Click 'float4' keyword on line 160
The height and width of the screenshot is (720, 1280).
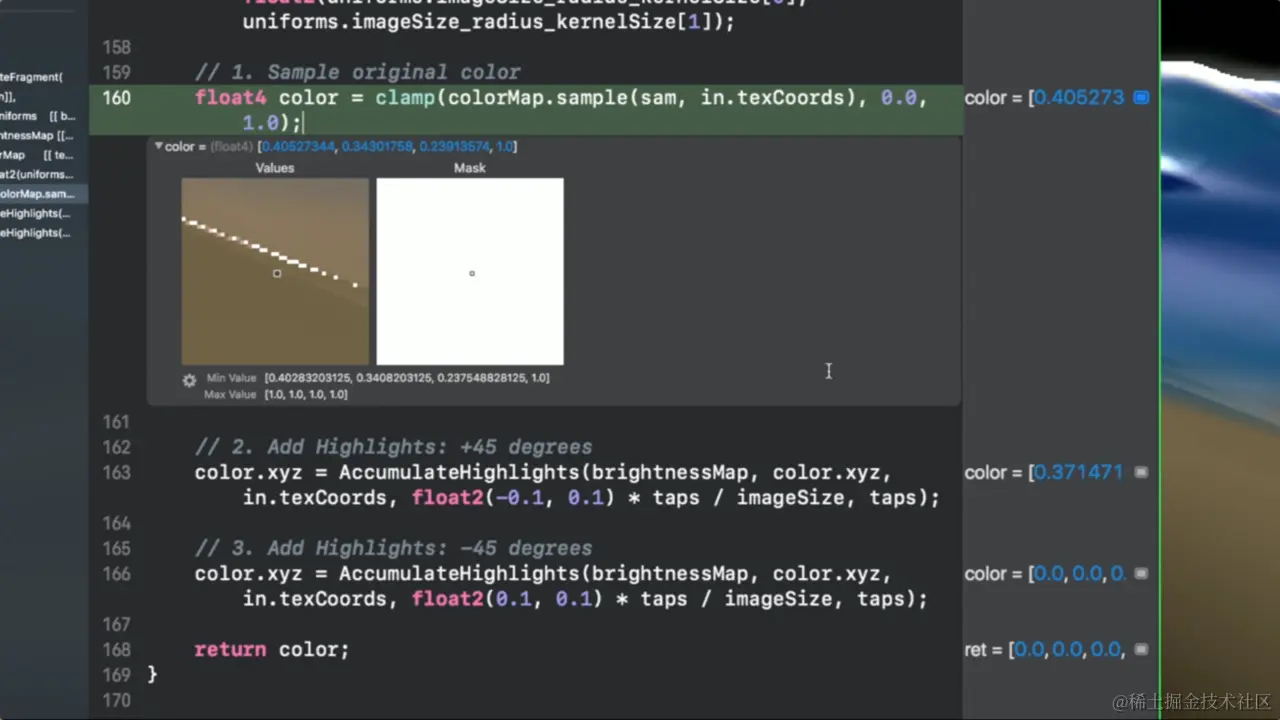(x=231, y=98)
